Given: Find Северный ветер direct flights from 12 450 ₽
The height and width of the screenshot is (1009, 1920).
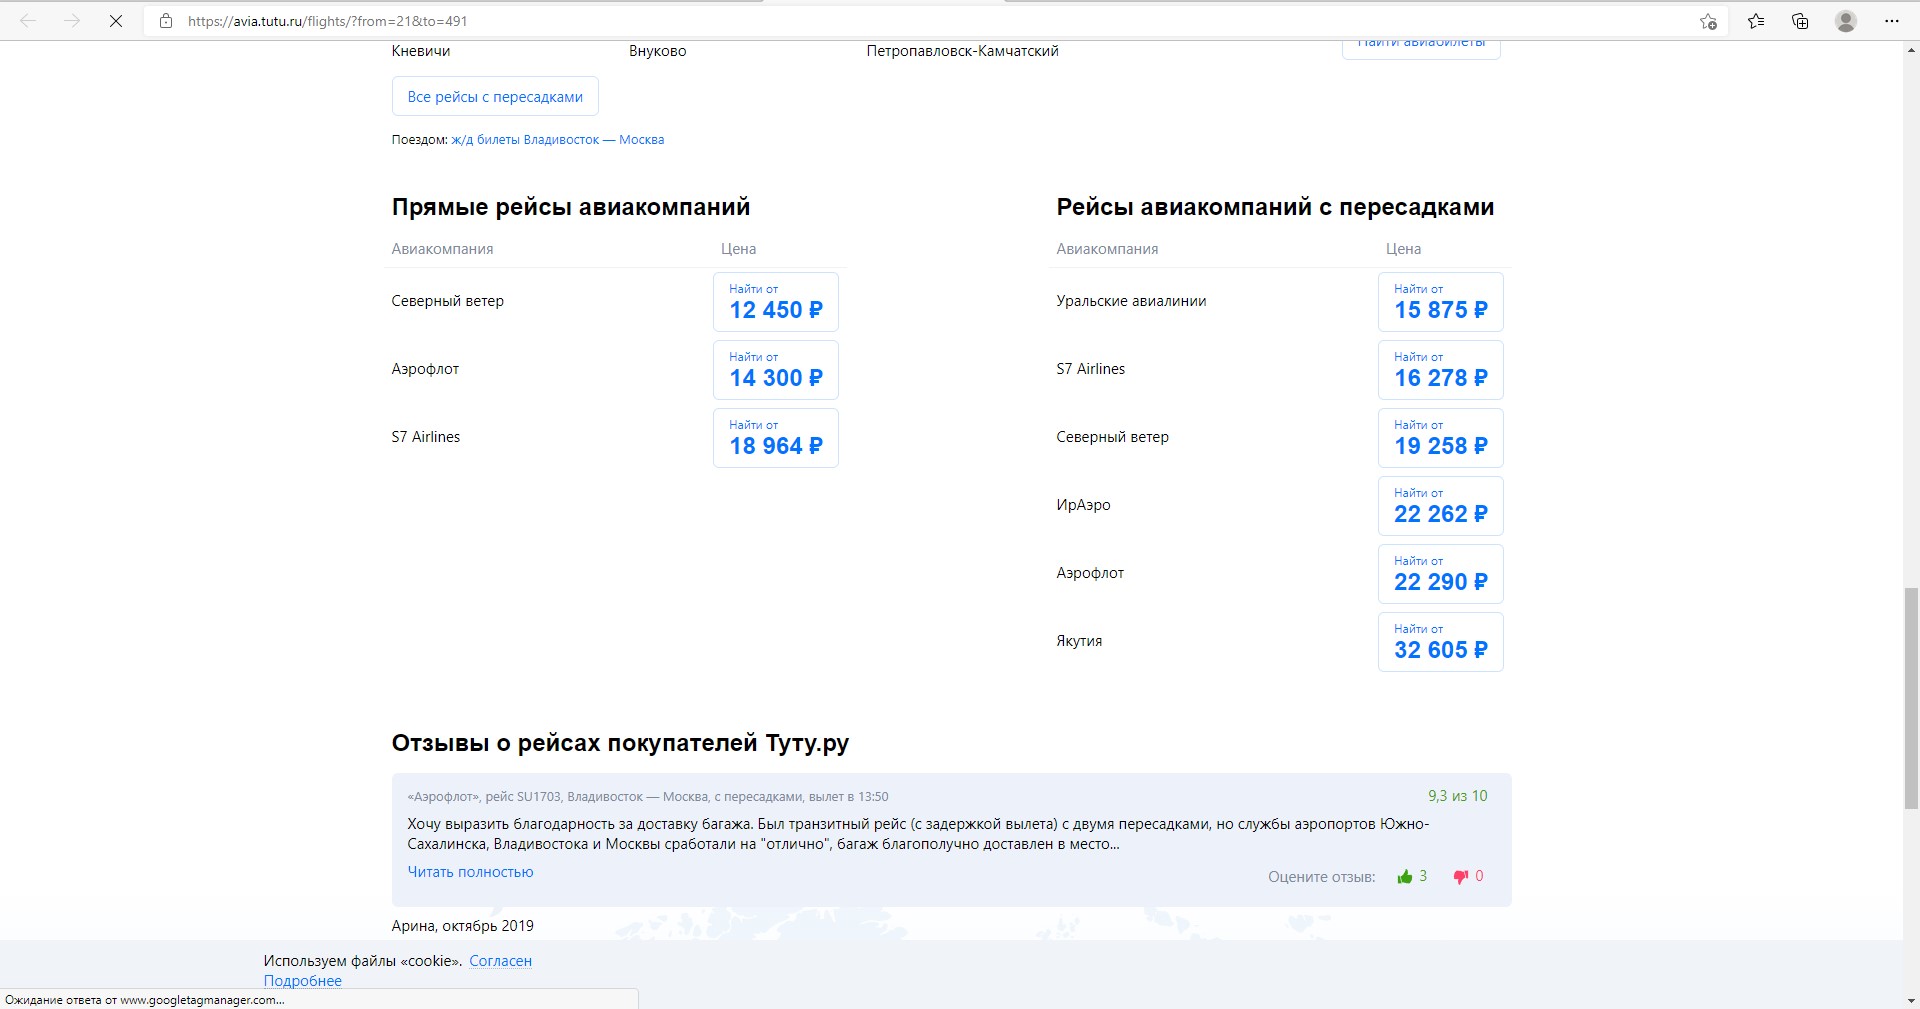Looking at the screenshot, I should point(776,302).
